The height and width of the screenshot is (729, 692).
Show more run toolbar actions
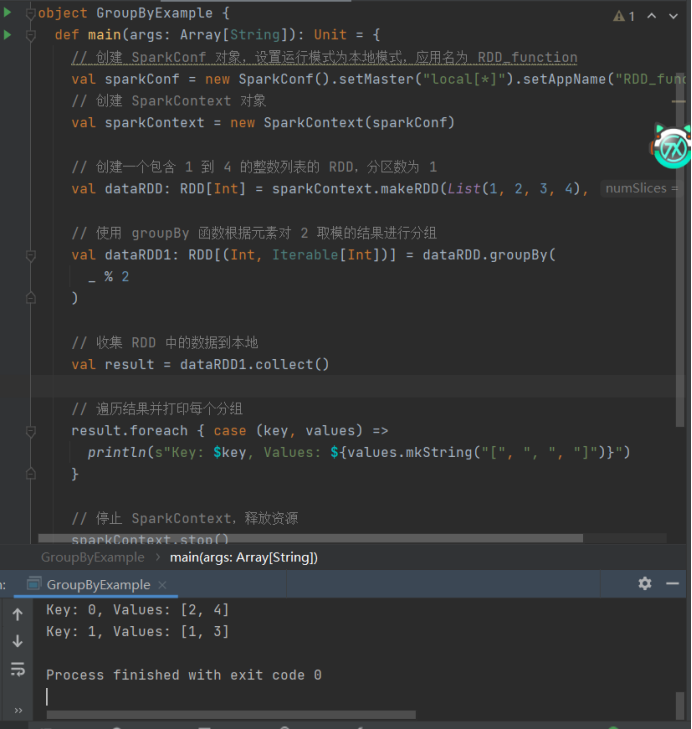pos(18,710)
